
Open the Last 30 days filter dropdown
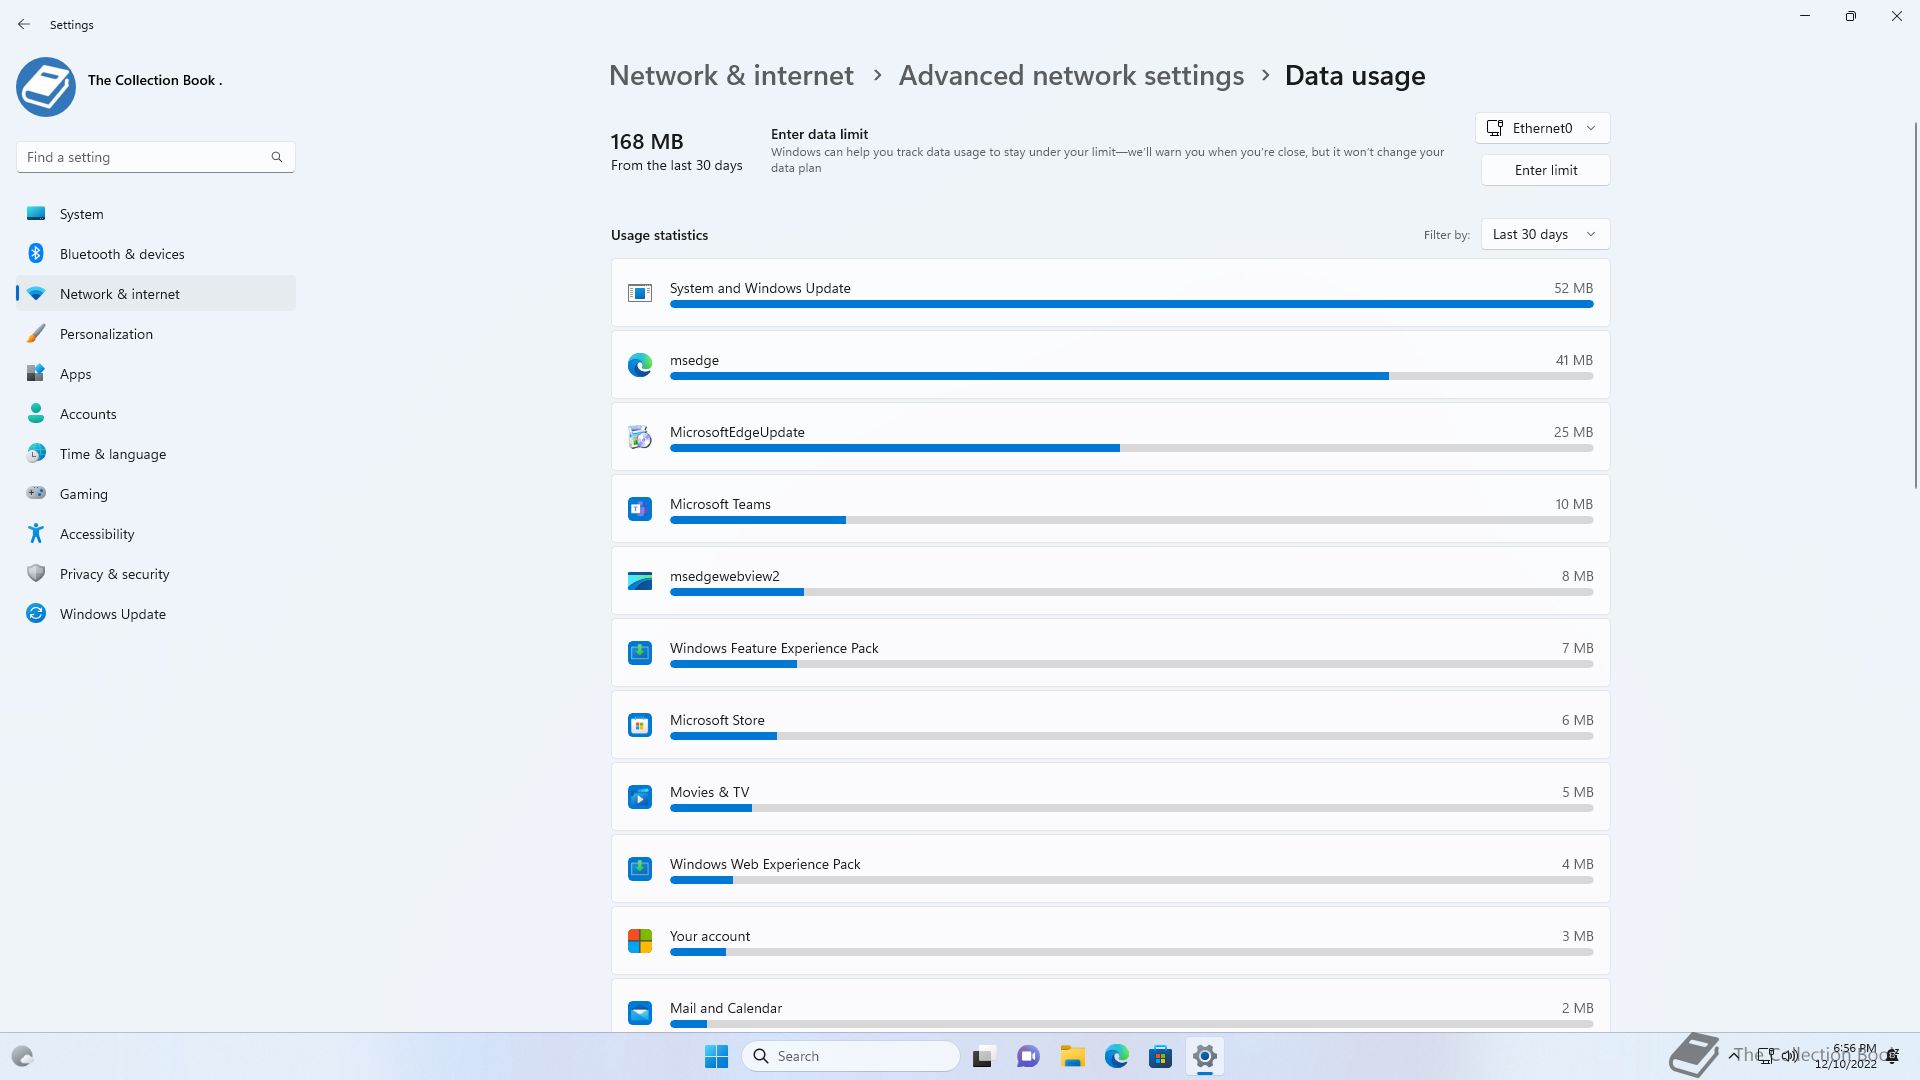[1545, 234]
